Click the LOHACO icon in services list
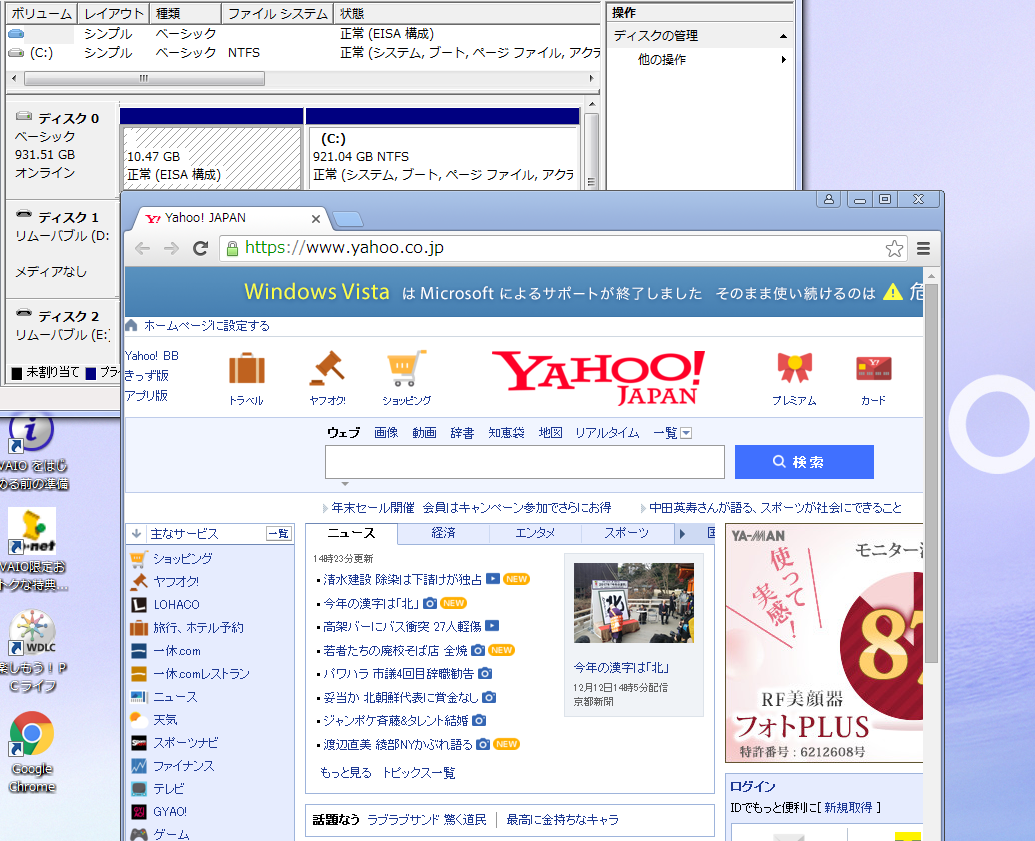Viewport: 1035px width, 841px height. (139, 605)
